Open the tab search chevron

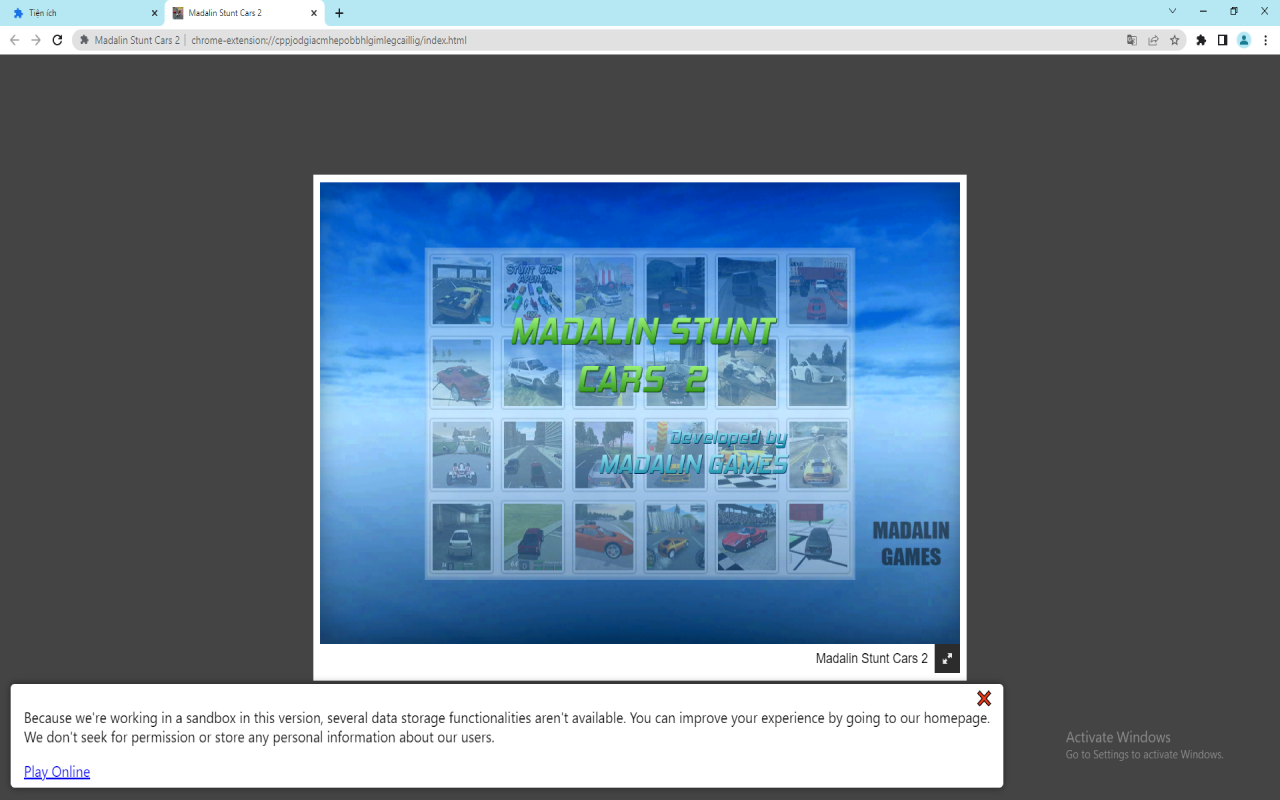(1171, 13)
